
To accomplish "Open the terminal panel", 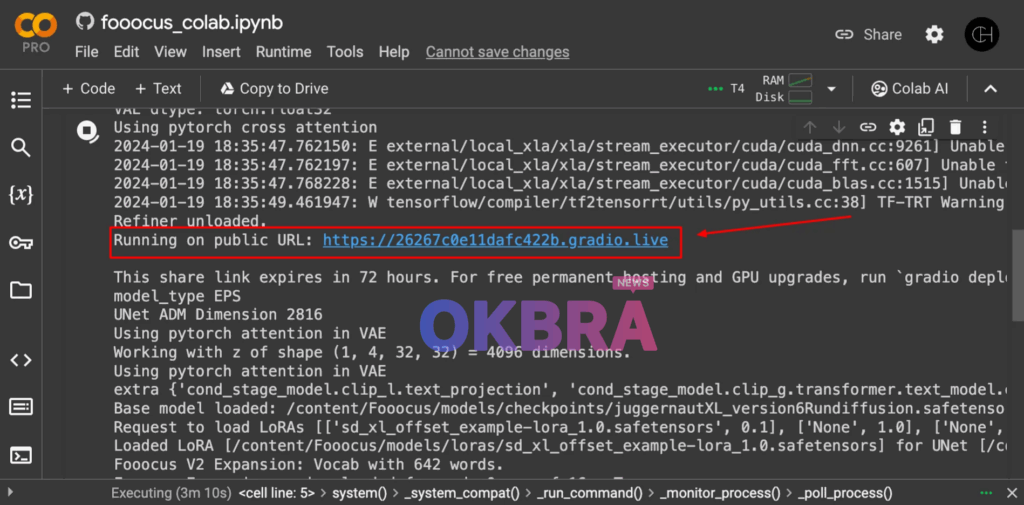I will [21, 455].
